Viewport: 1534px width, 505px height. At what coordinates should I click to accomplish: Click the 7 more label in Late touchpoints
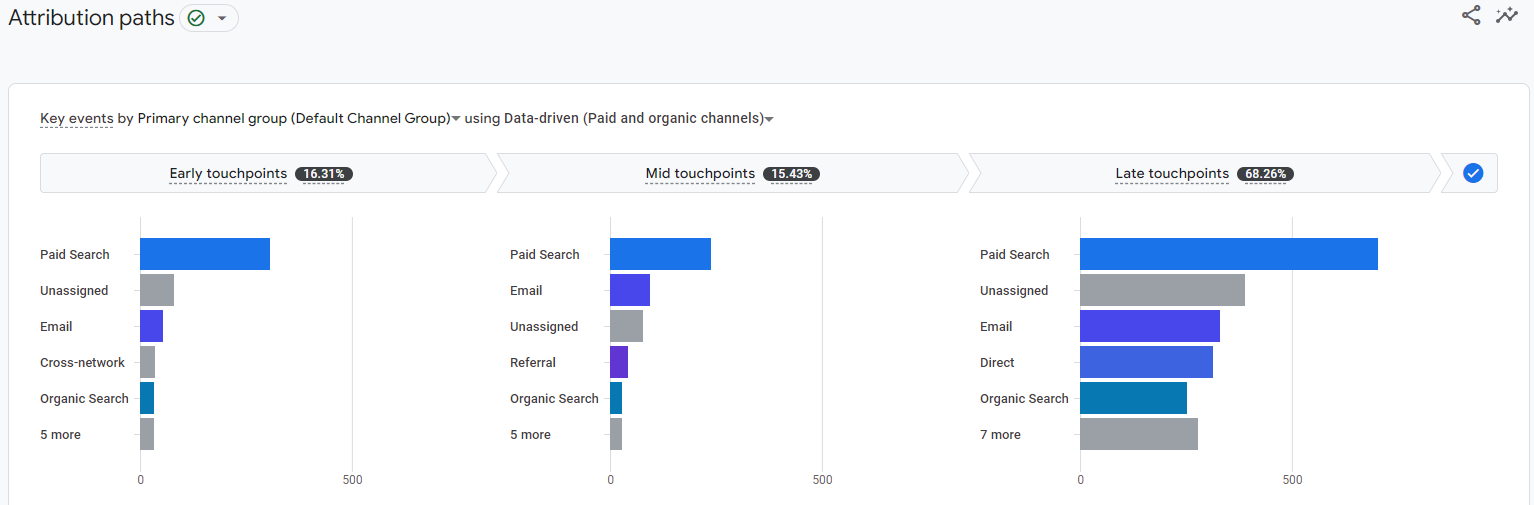pyautogui.click(x=1000, y=435)
